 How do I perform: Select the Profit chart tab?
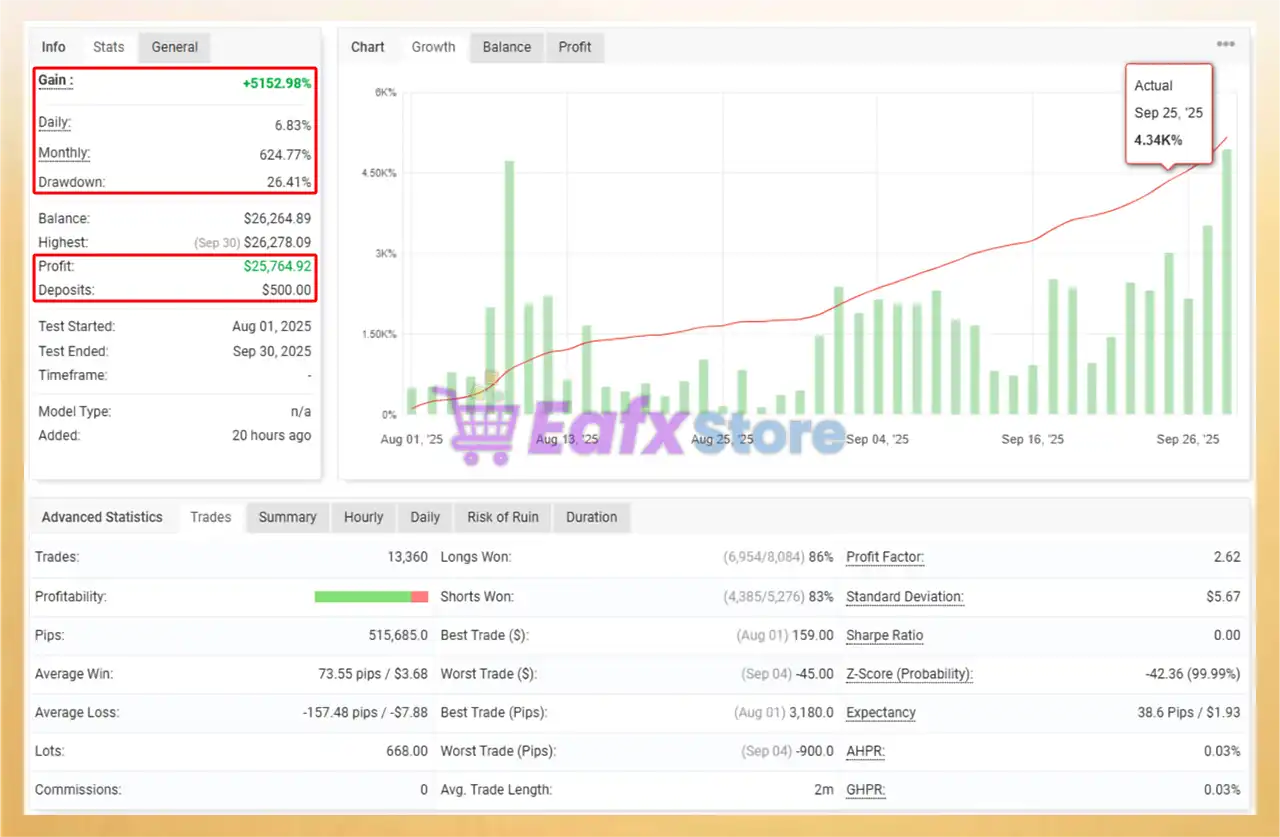(x=574, y=46)
